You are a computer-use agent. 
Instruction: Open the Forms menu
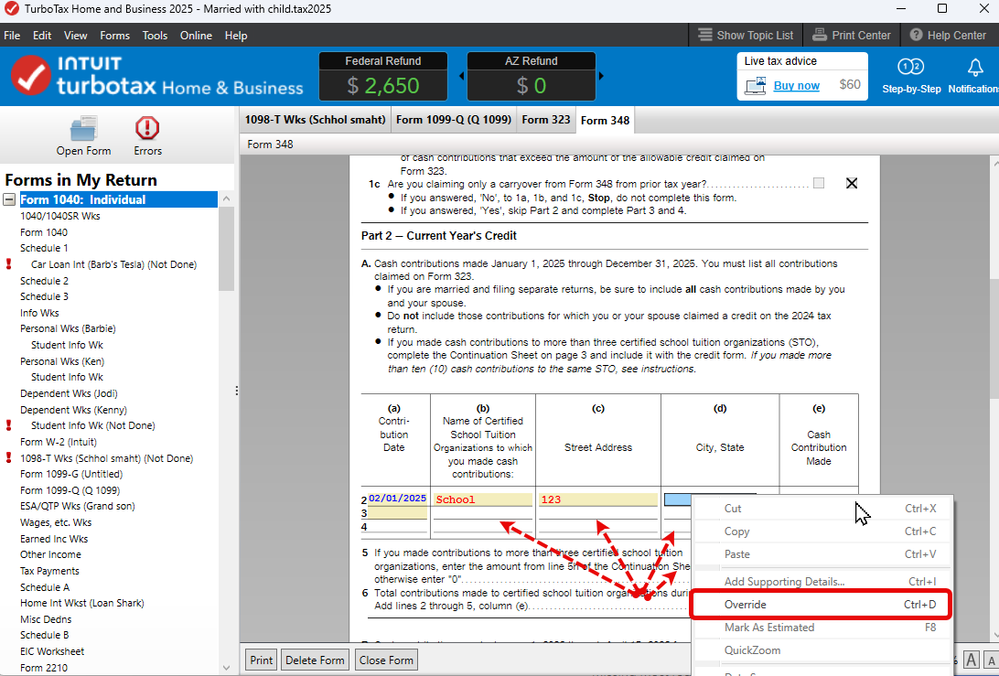115,36
